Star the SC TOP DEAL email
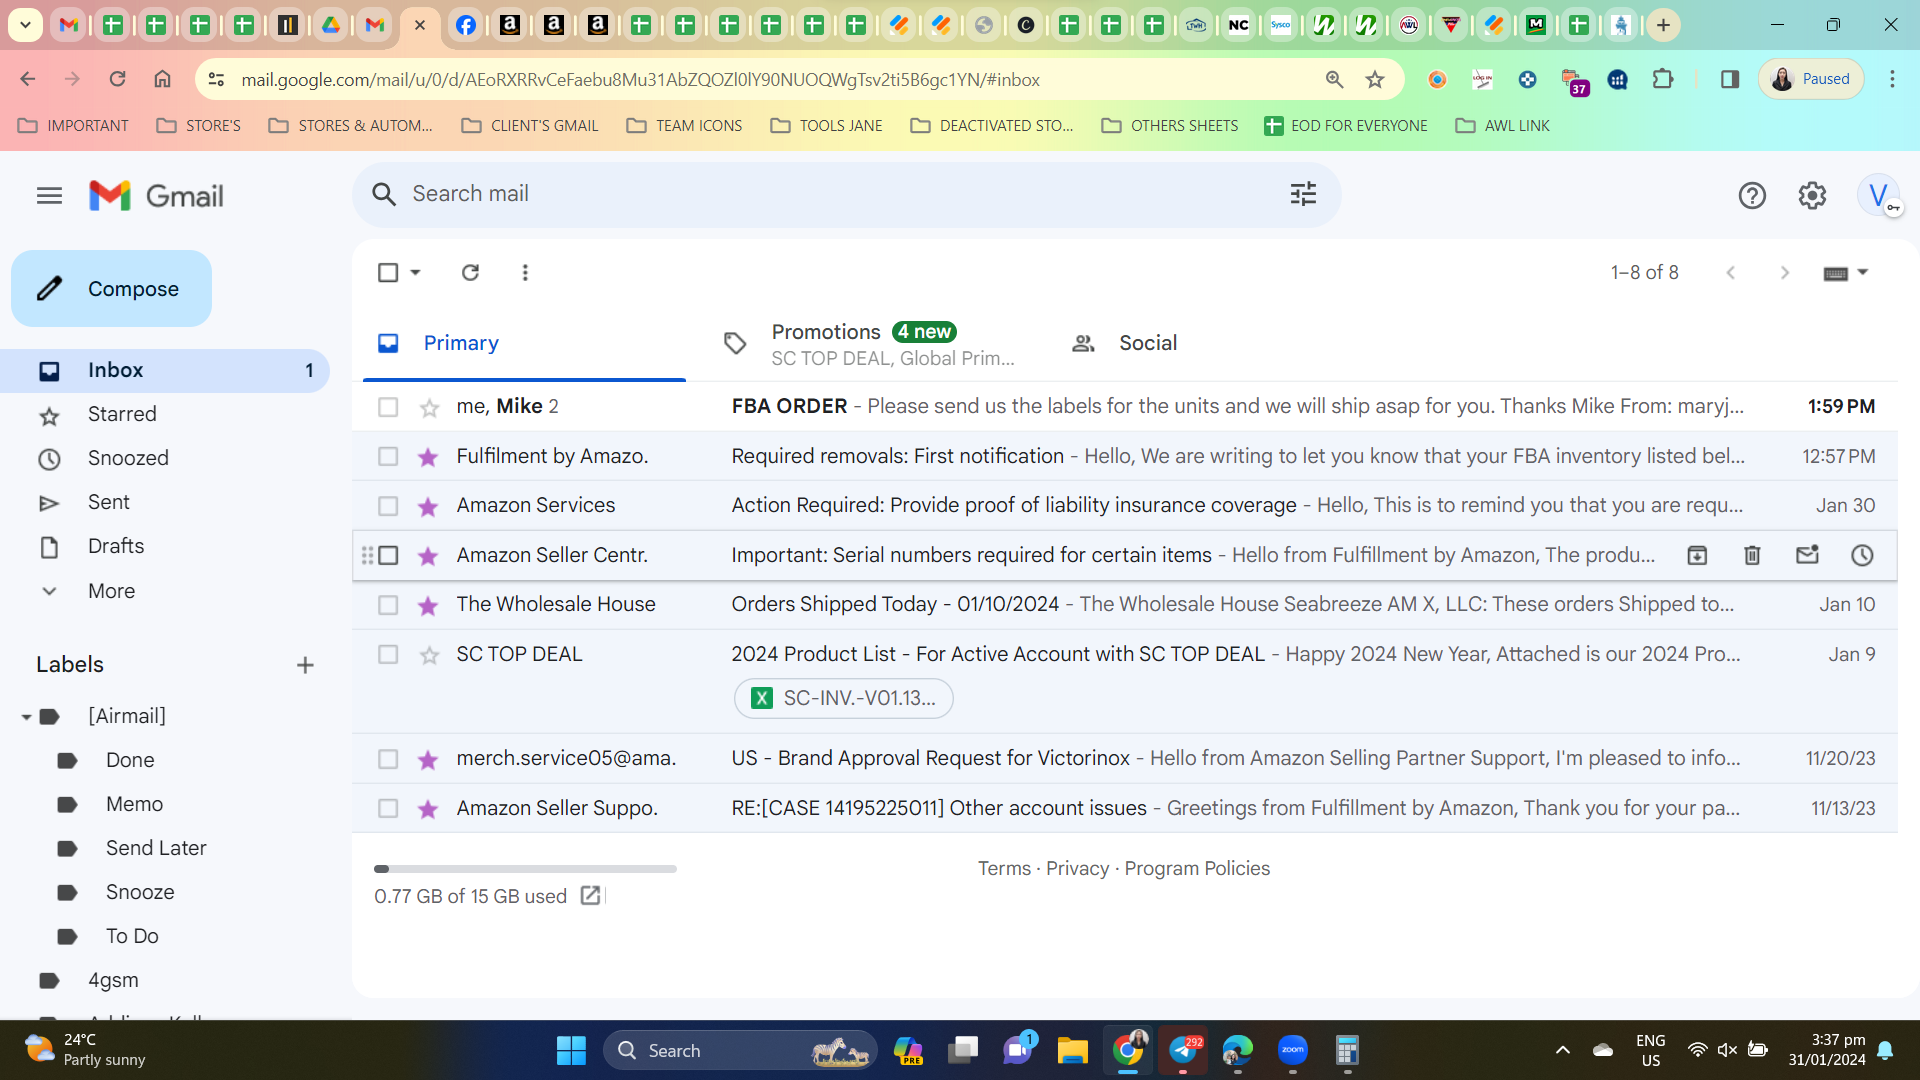This screenshot has height=1080, width=1920. coord(429,655)
